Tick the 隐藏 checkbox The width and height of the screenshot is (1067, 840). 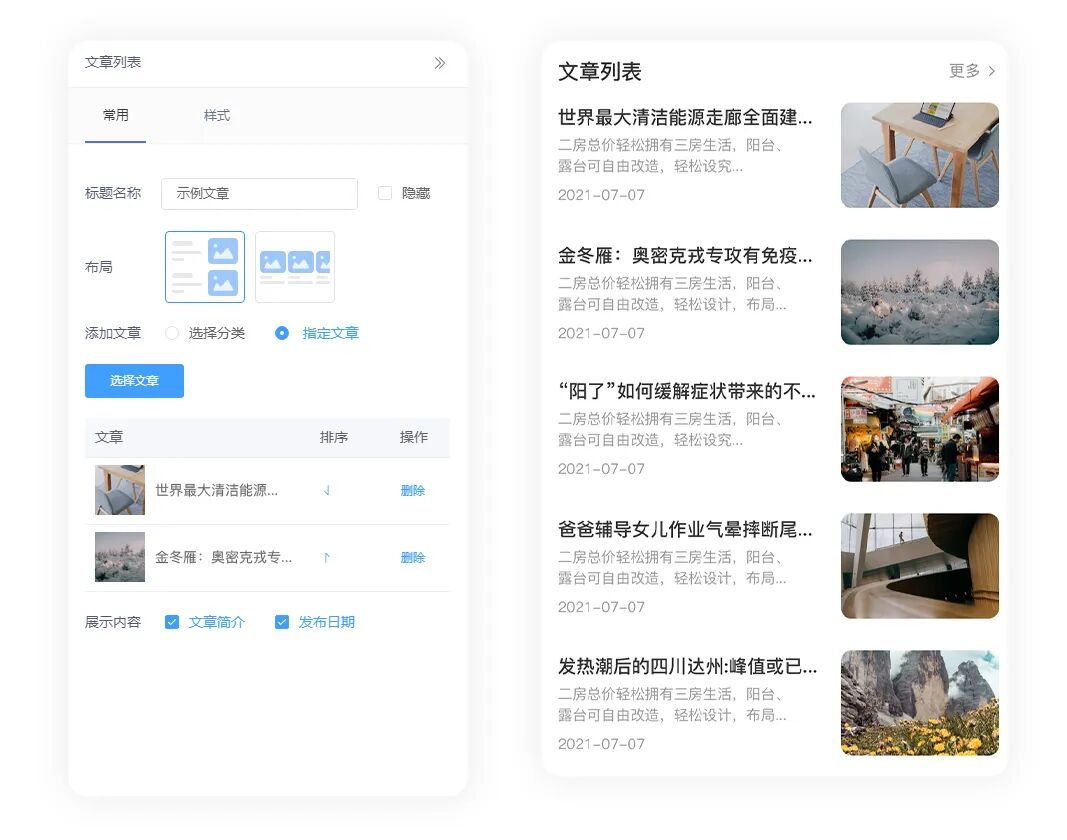(384, 193)
